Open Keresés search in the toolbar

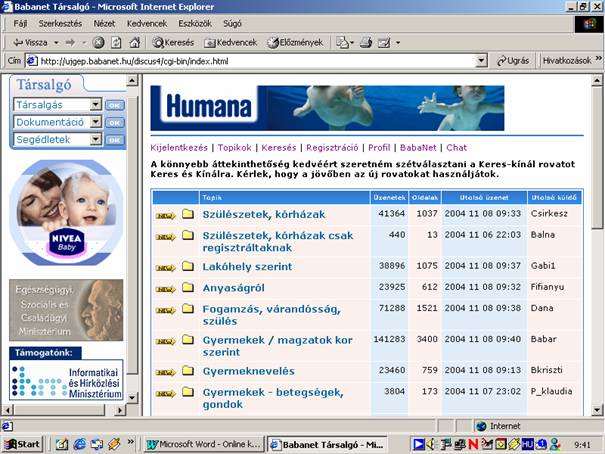click(x=173, y=43)
